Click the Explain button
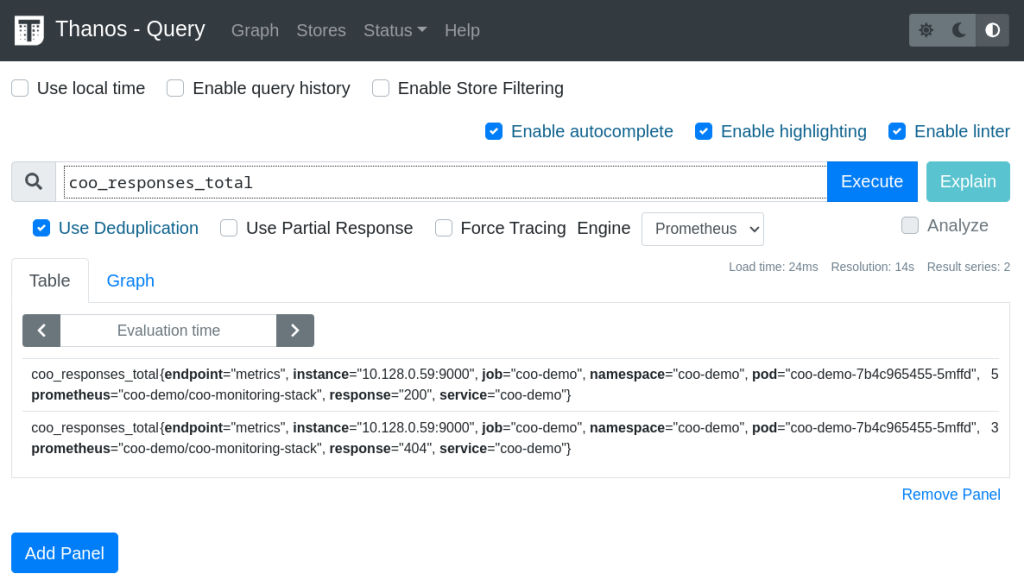 968,182
